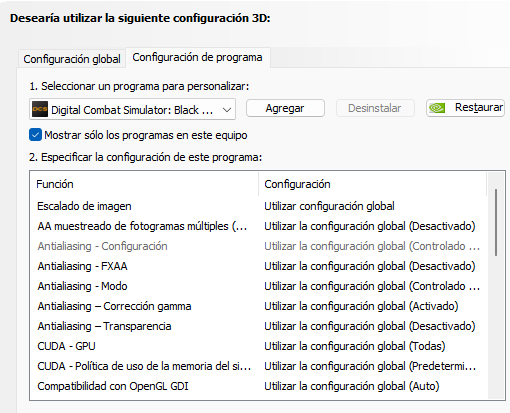Uncheck Mostrar sólo los programas en este equipo

pyautogui.click(x=35, y=135)
